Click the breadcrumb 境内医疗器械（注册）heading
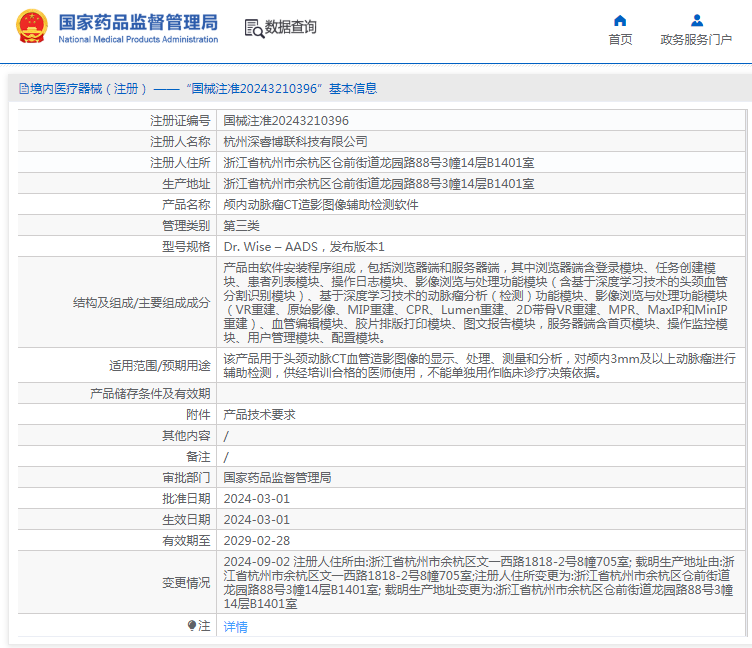The image size is (752, 648). (x=89, y=89)
